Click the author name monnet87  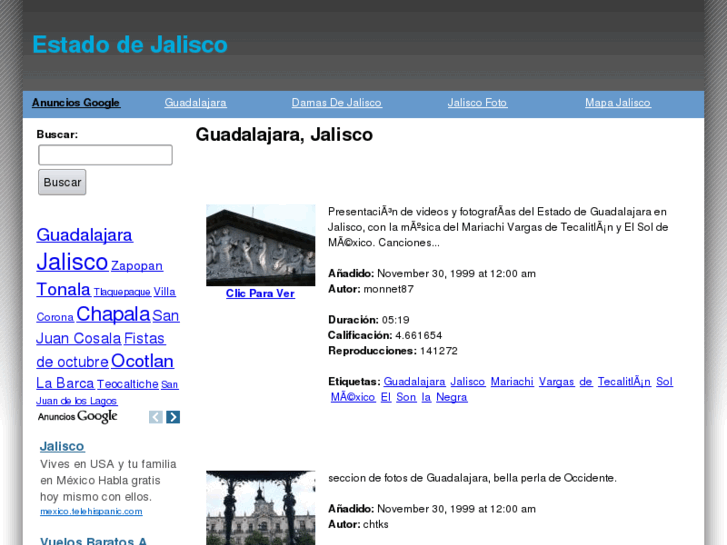389,289
